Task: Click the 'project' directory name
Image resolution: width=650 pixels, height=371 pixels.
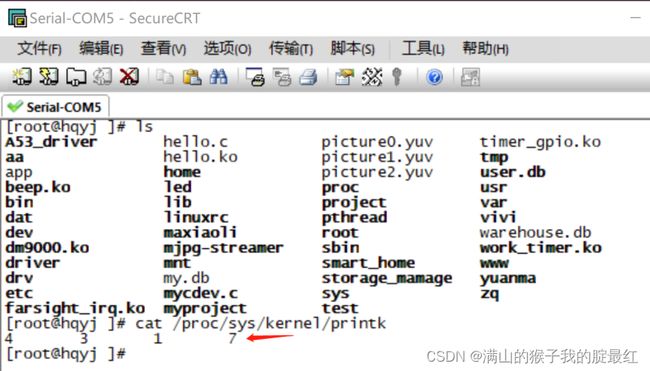Action: coord(354,202)
